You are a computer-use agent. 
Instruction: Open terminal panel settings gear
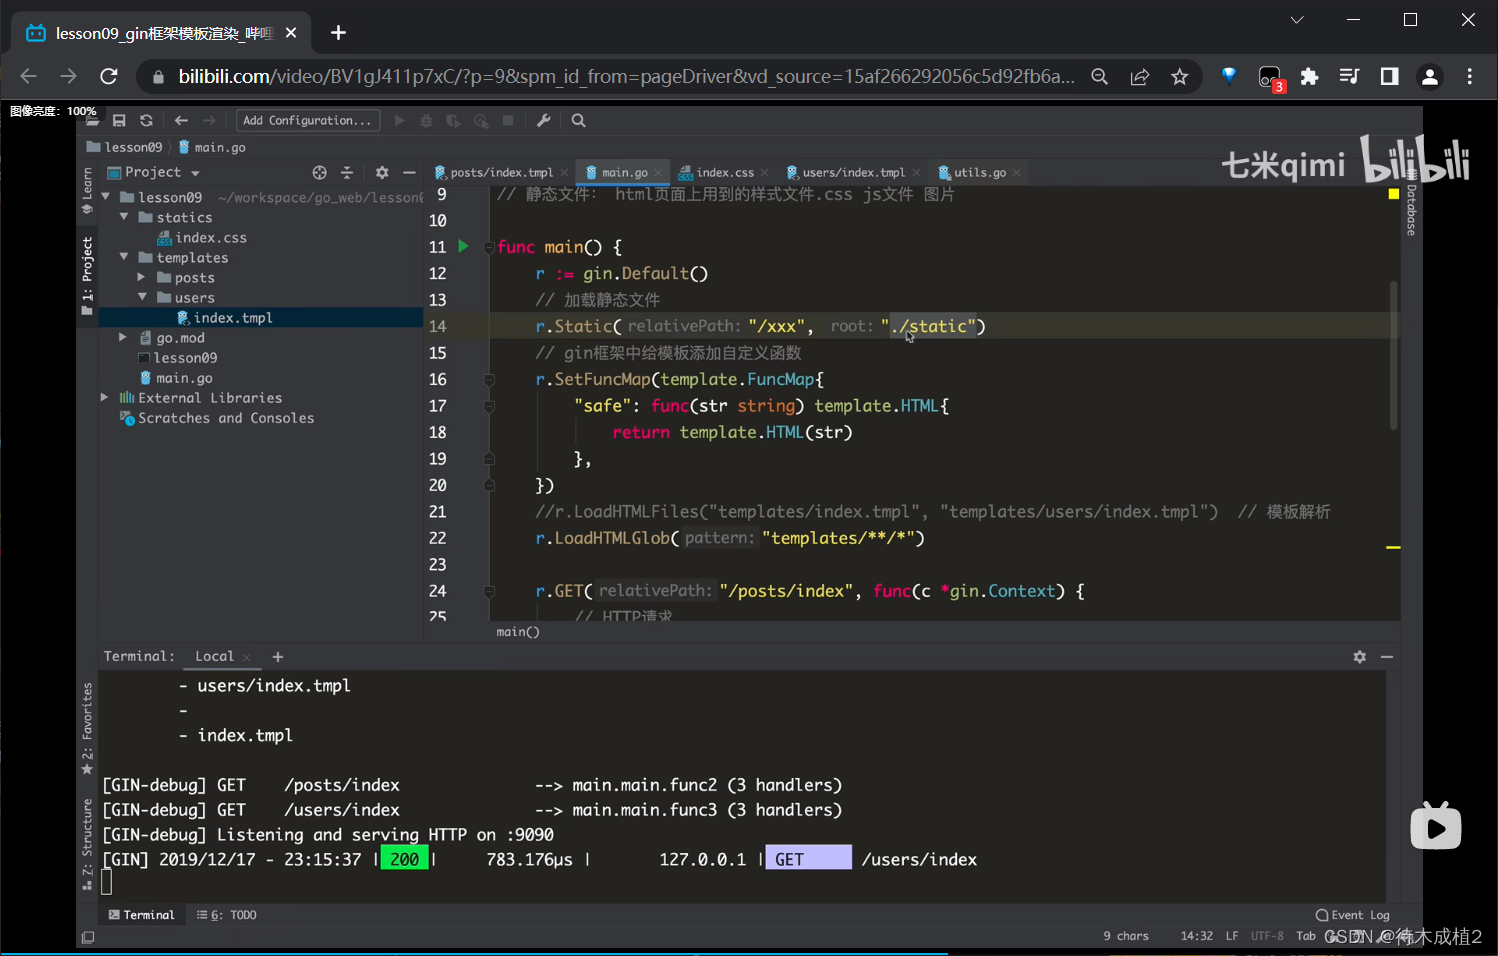click(1359, 657)
